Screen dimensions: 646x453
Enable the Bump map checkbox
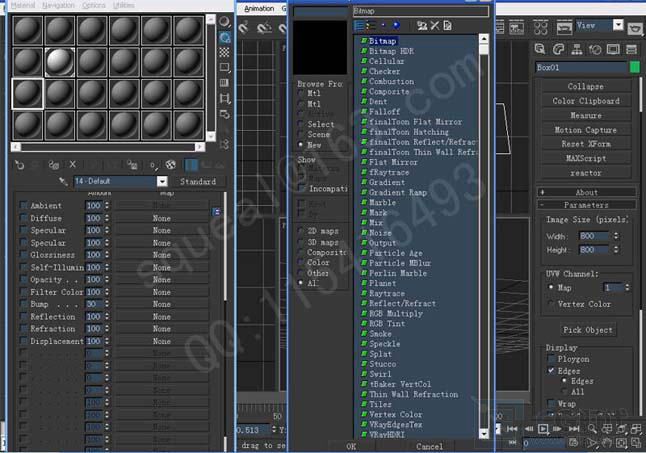(23, 304)
